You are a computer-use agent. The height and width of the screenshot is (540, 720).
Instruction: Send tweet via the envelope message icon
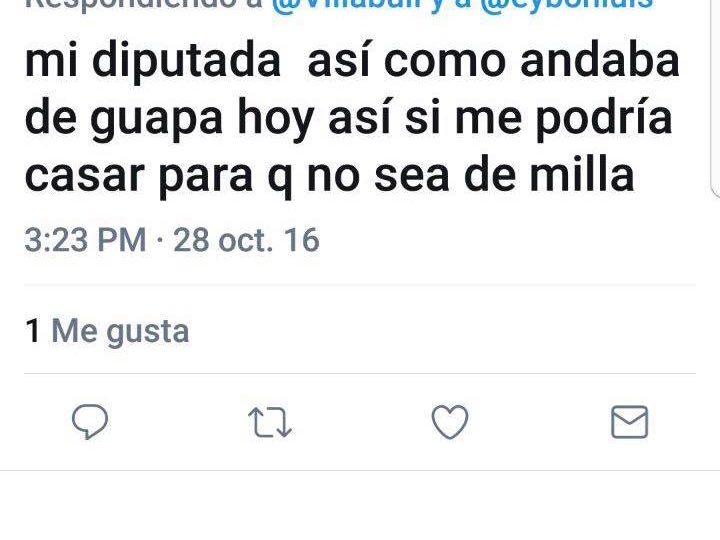(630, 422)
